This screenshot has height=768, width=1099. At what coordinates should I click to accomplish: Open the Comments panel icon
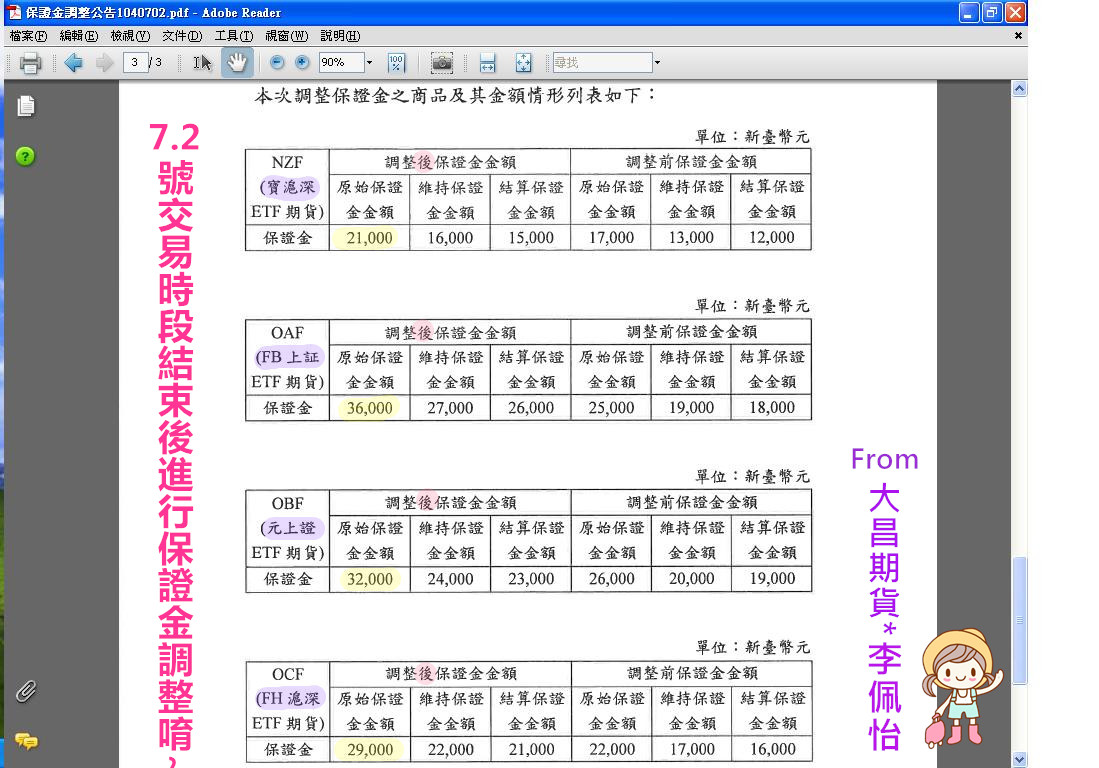[27, 741]
